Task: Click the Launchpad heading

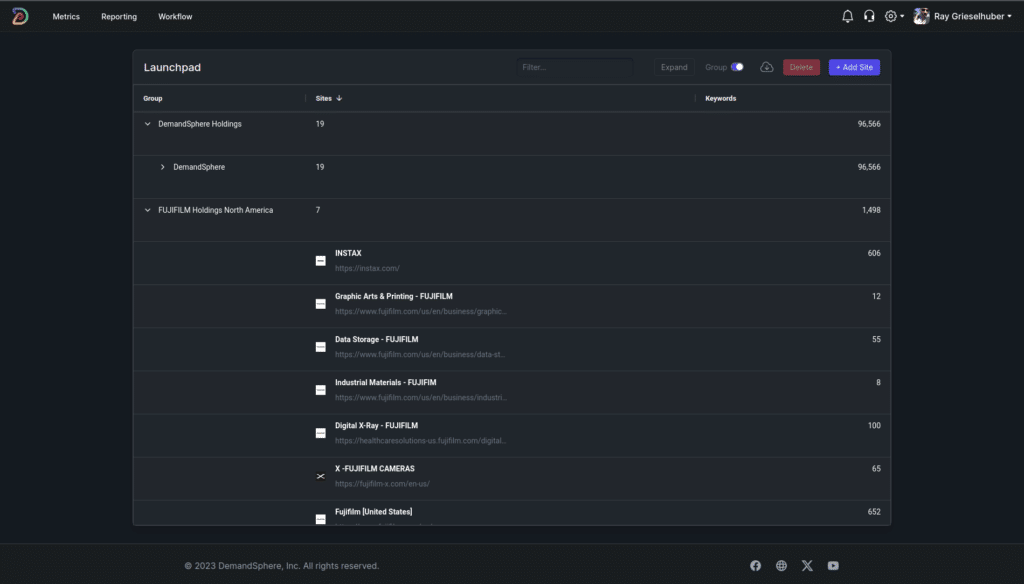Action: [172, 67]
